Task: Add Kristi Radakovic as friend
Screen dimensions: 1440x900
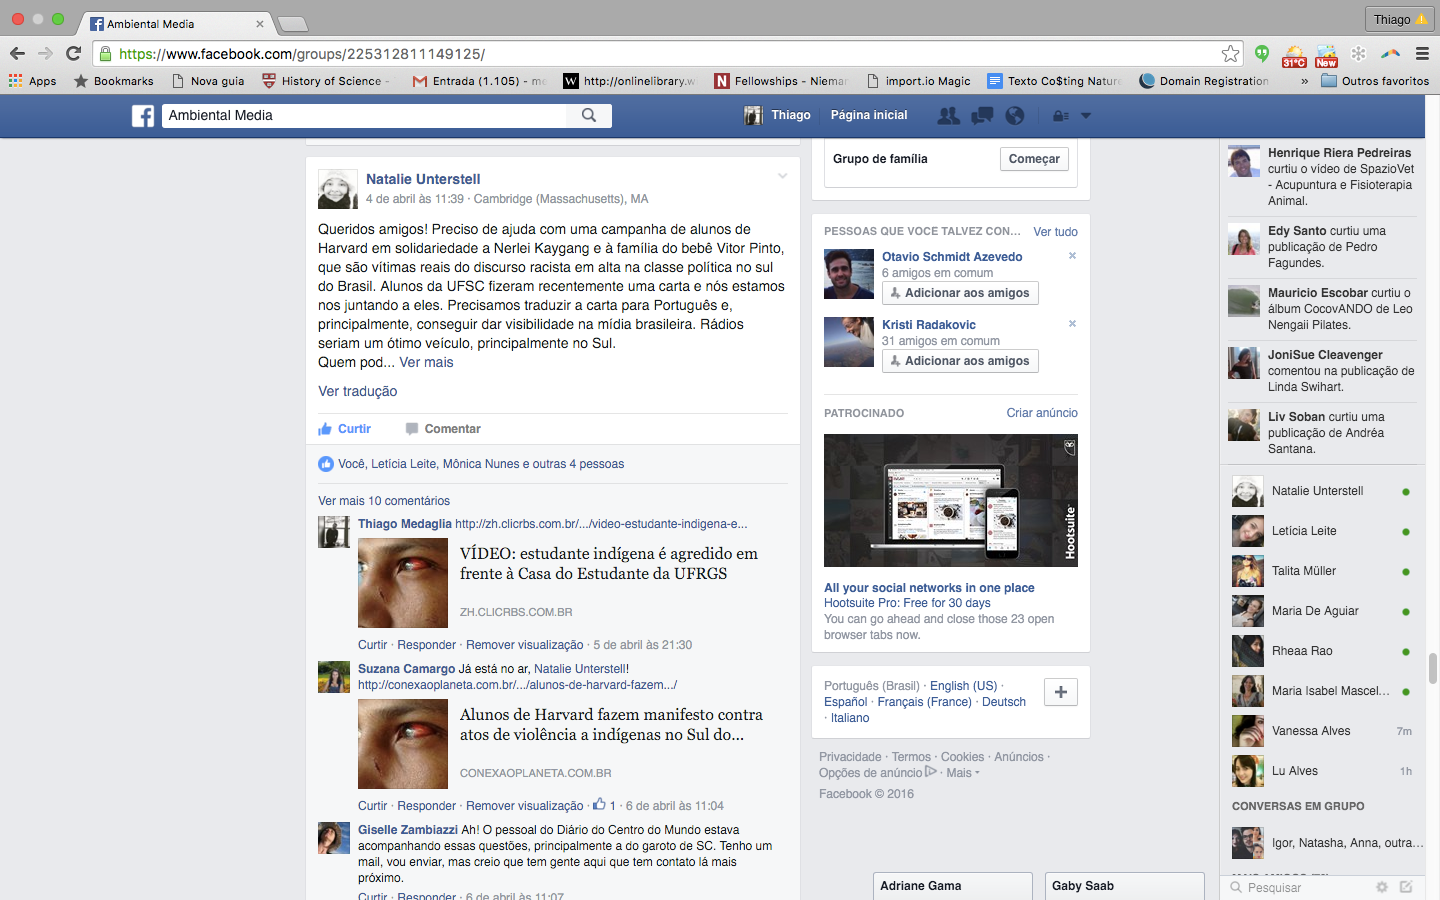Action: 960,361
